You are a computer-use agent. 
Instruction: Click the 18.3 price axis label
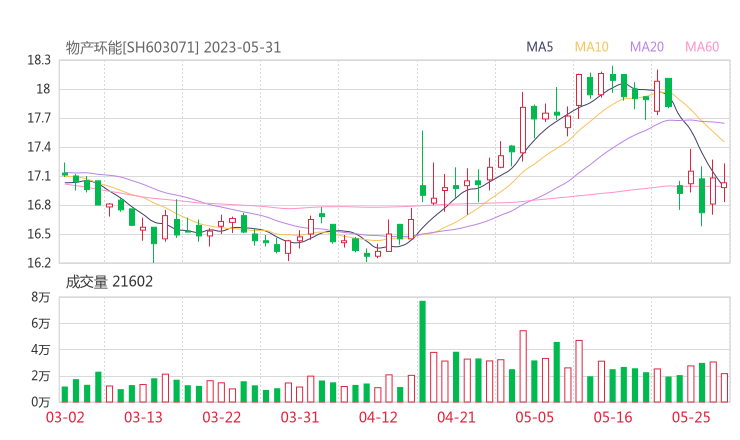click(39, 60)
